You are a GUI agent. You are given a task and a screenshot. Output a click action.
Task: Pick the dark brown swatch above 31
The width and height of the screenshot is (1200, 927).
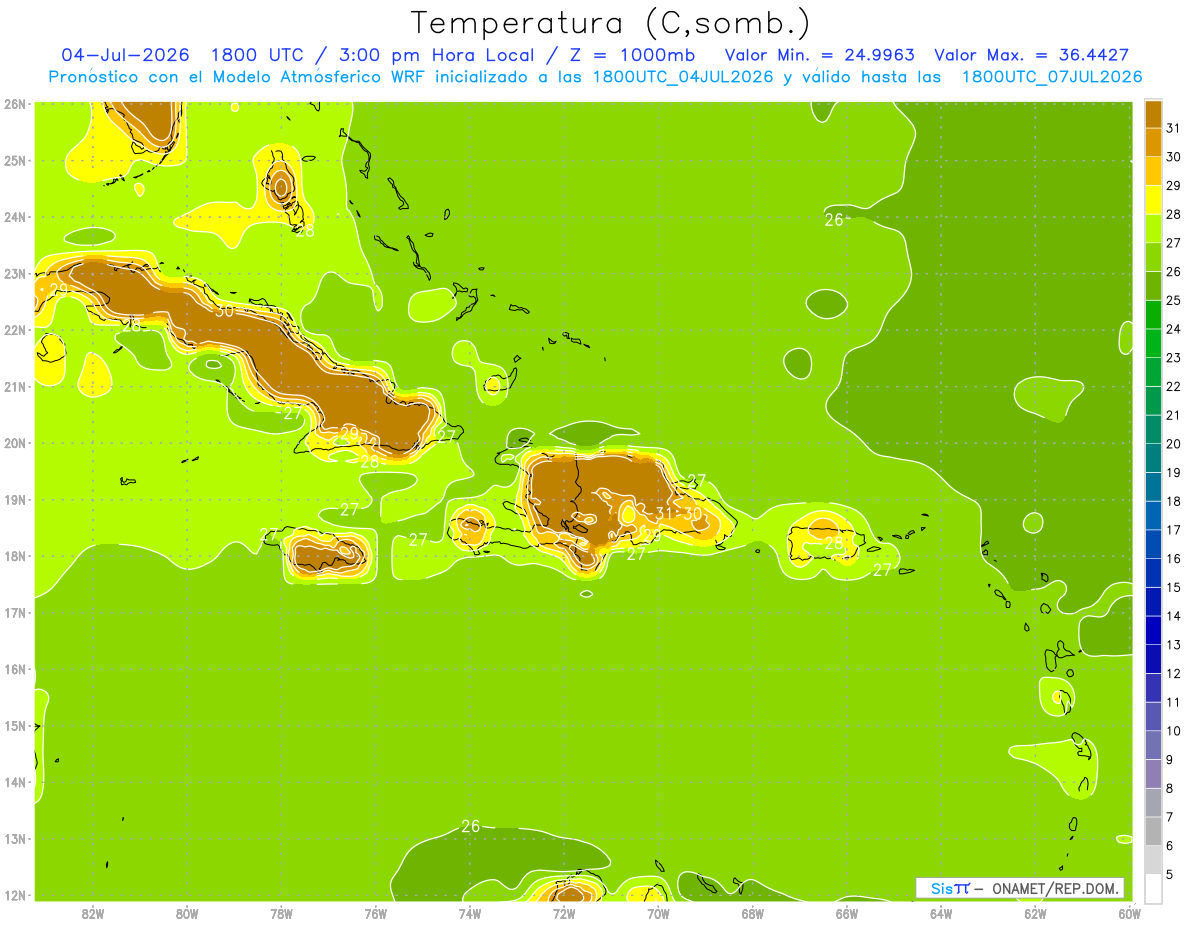click(x=1153, y=113)
